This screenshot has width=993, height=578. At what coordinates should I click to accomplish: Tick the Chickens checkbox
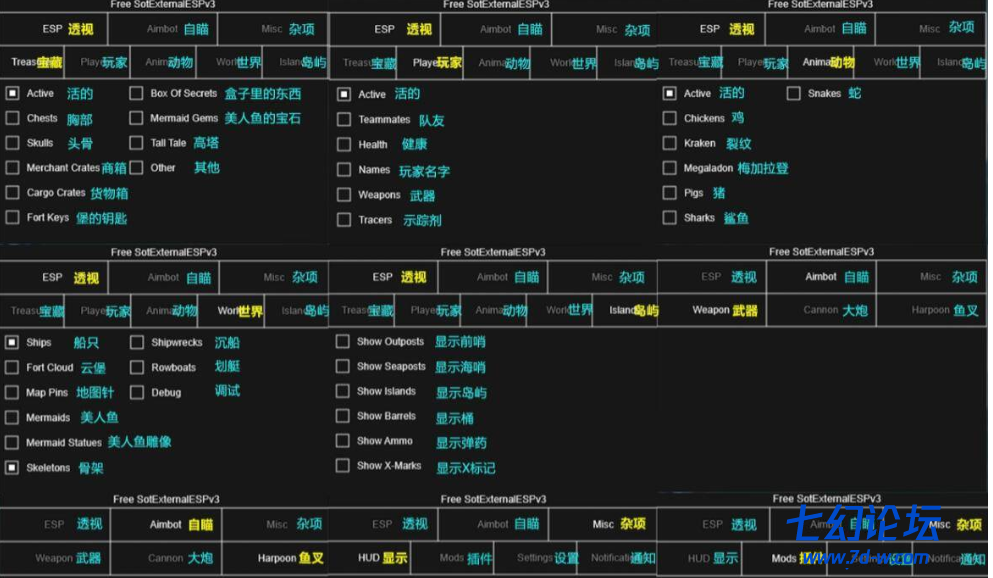[669, 118]
